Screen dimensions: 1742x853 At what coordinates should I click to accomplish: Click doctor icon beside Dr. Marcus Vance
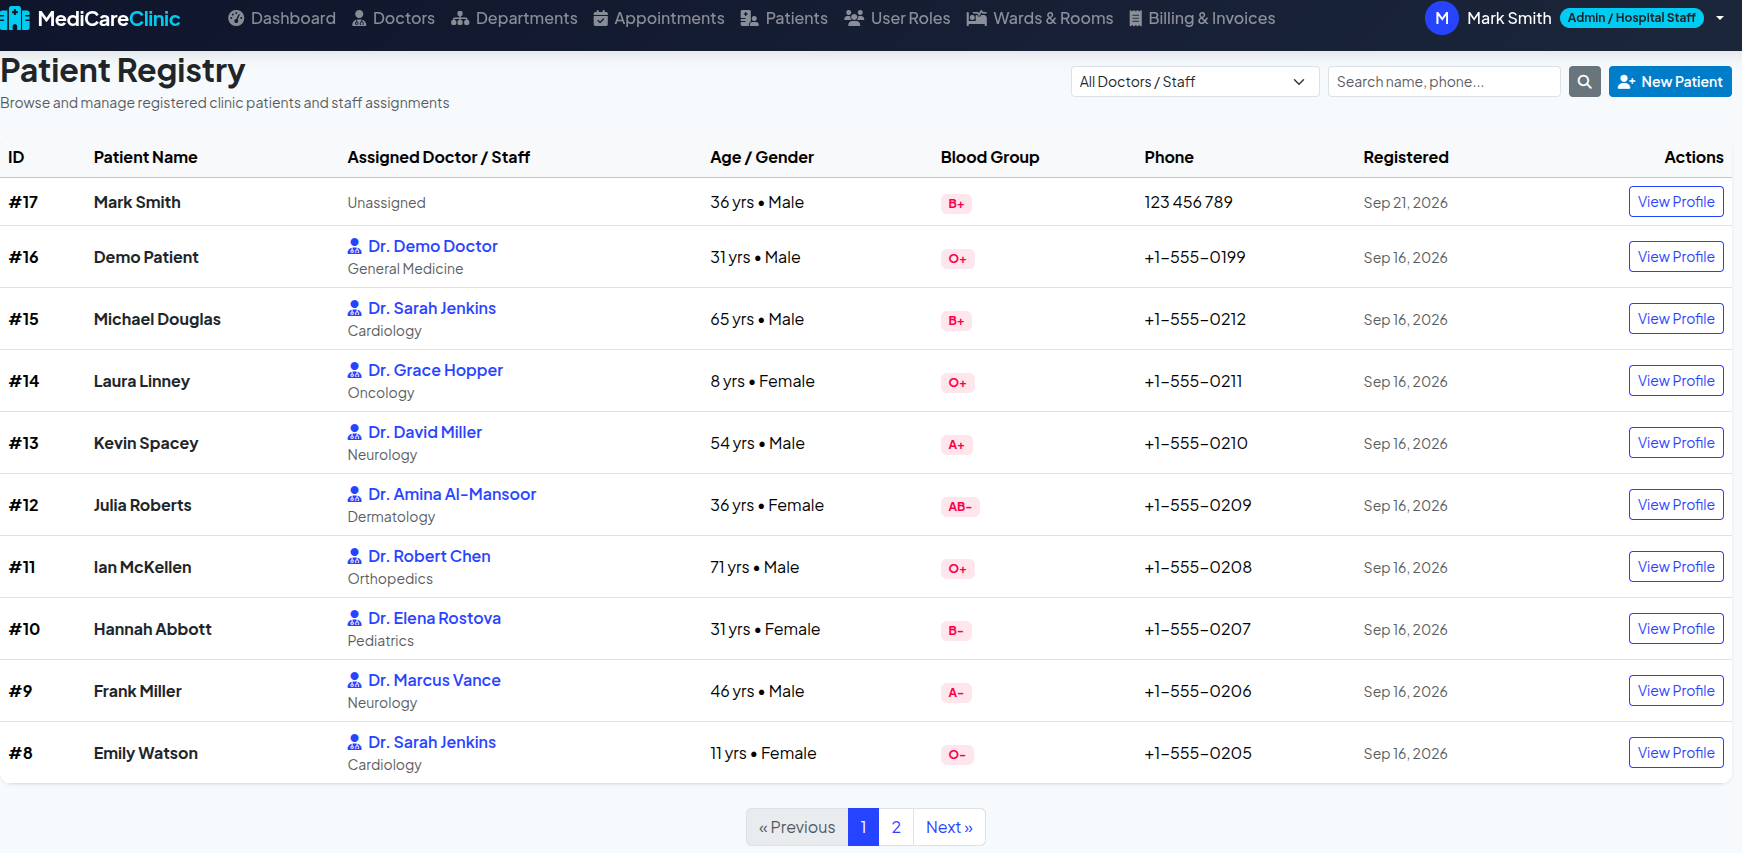[x=355, y=680]
